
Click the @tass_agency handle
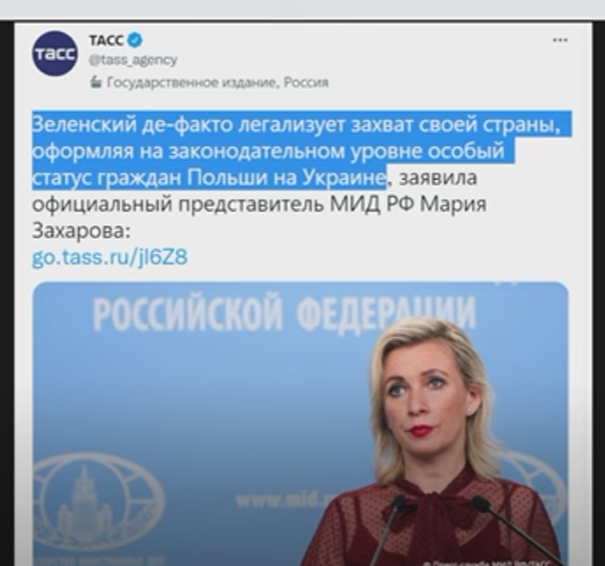pos(134,60)
